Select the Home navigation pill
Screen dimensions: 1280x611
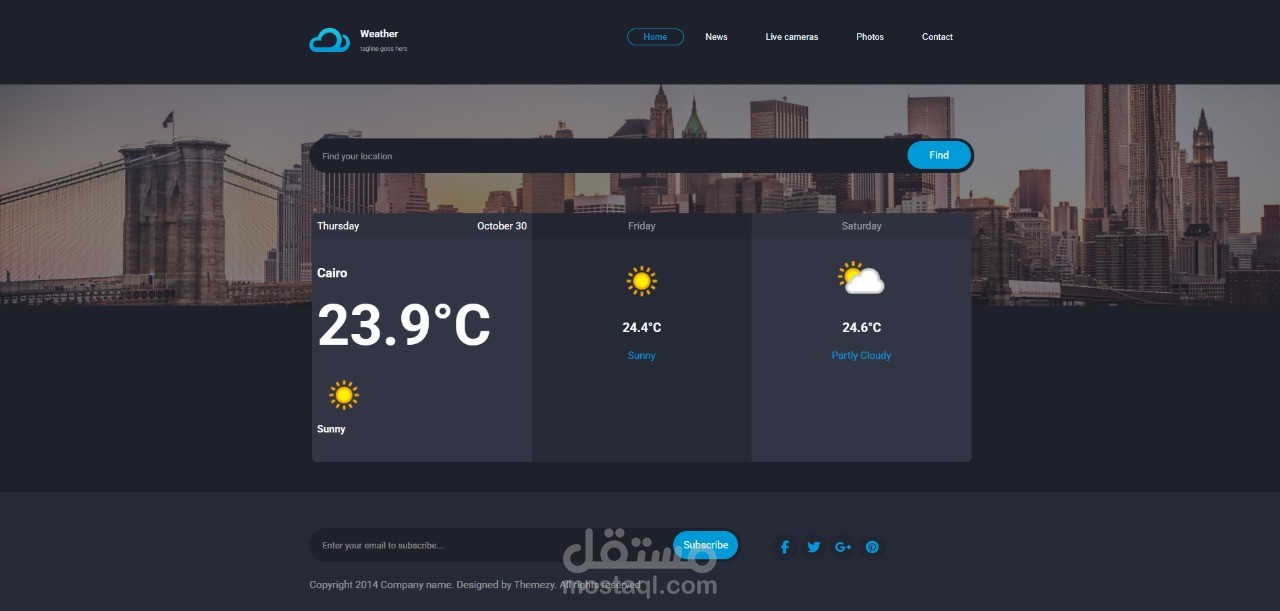click(x=655, y=36)
